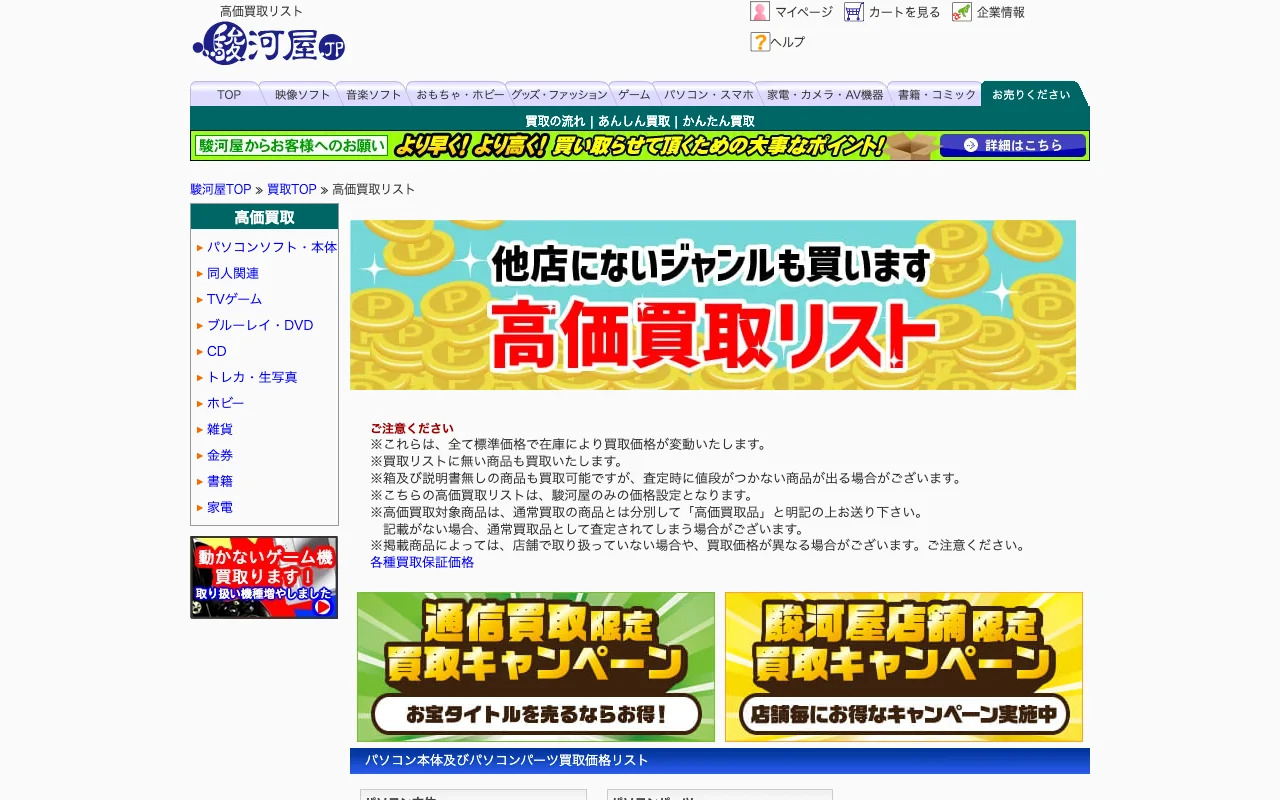Viewport: 1280px width, 800px height.
Task: Open 家電 sidebar category
Action: click(x=220, y=507)
